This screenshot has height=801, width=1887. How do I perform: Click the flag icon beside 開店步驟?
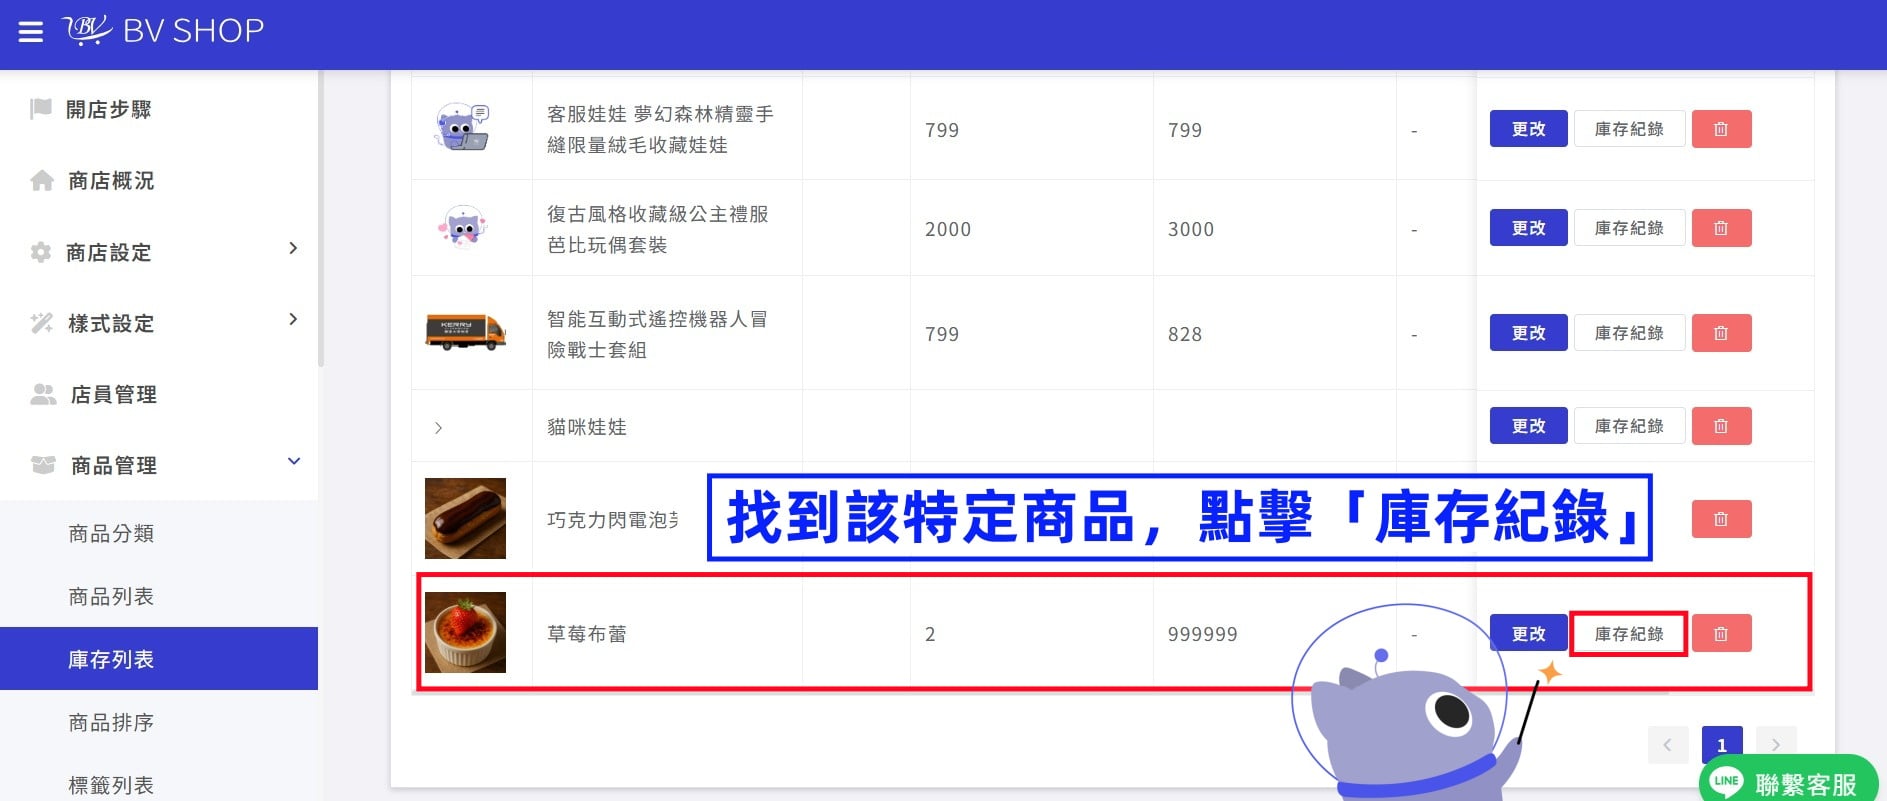41,109
